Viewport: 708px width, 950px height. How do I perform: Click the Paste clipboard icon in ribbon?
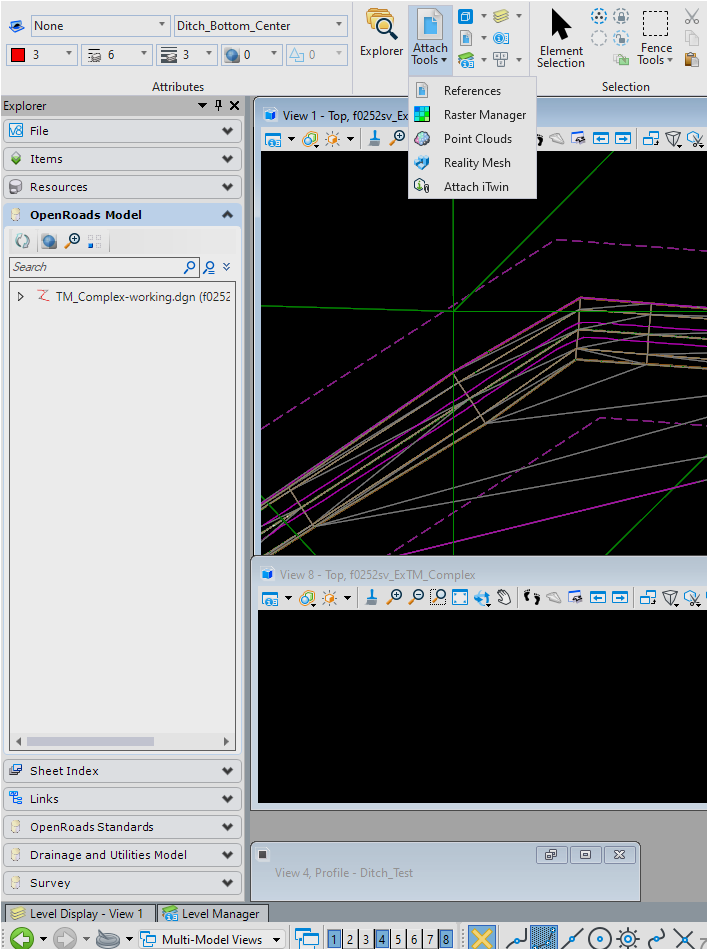(692, 59)
